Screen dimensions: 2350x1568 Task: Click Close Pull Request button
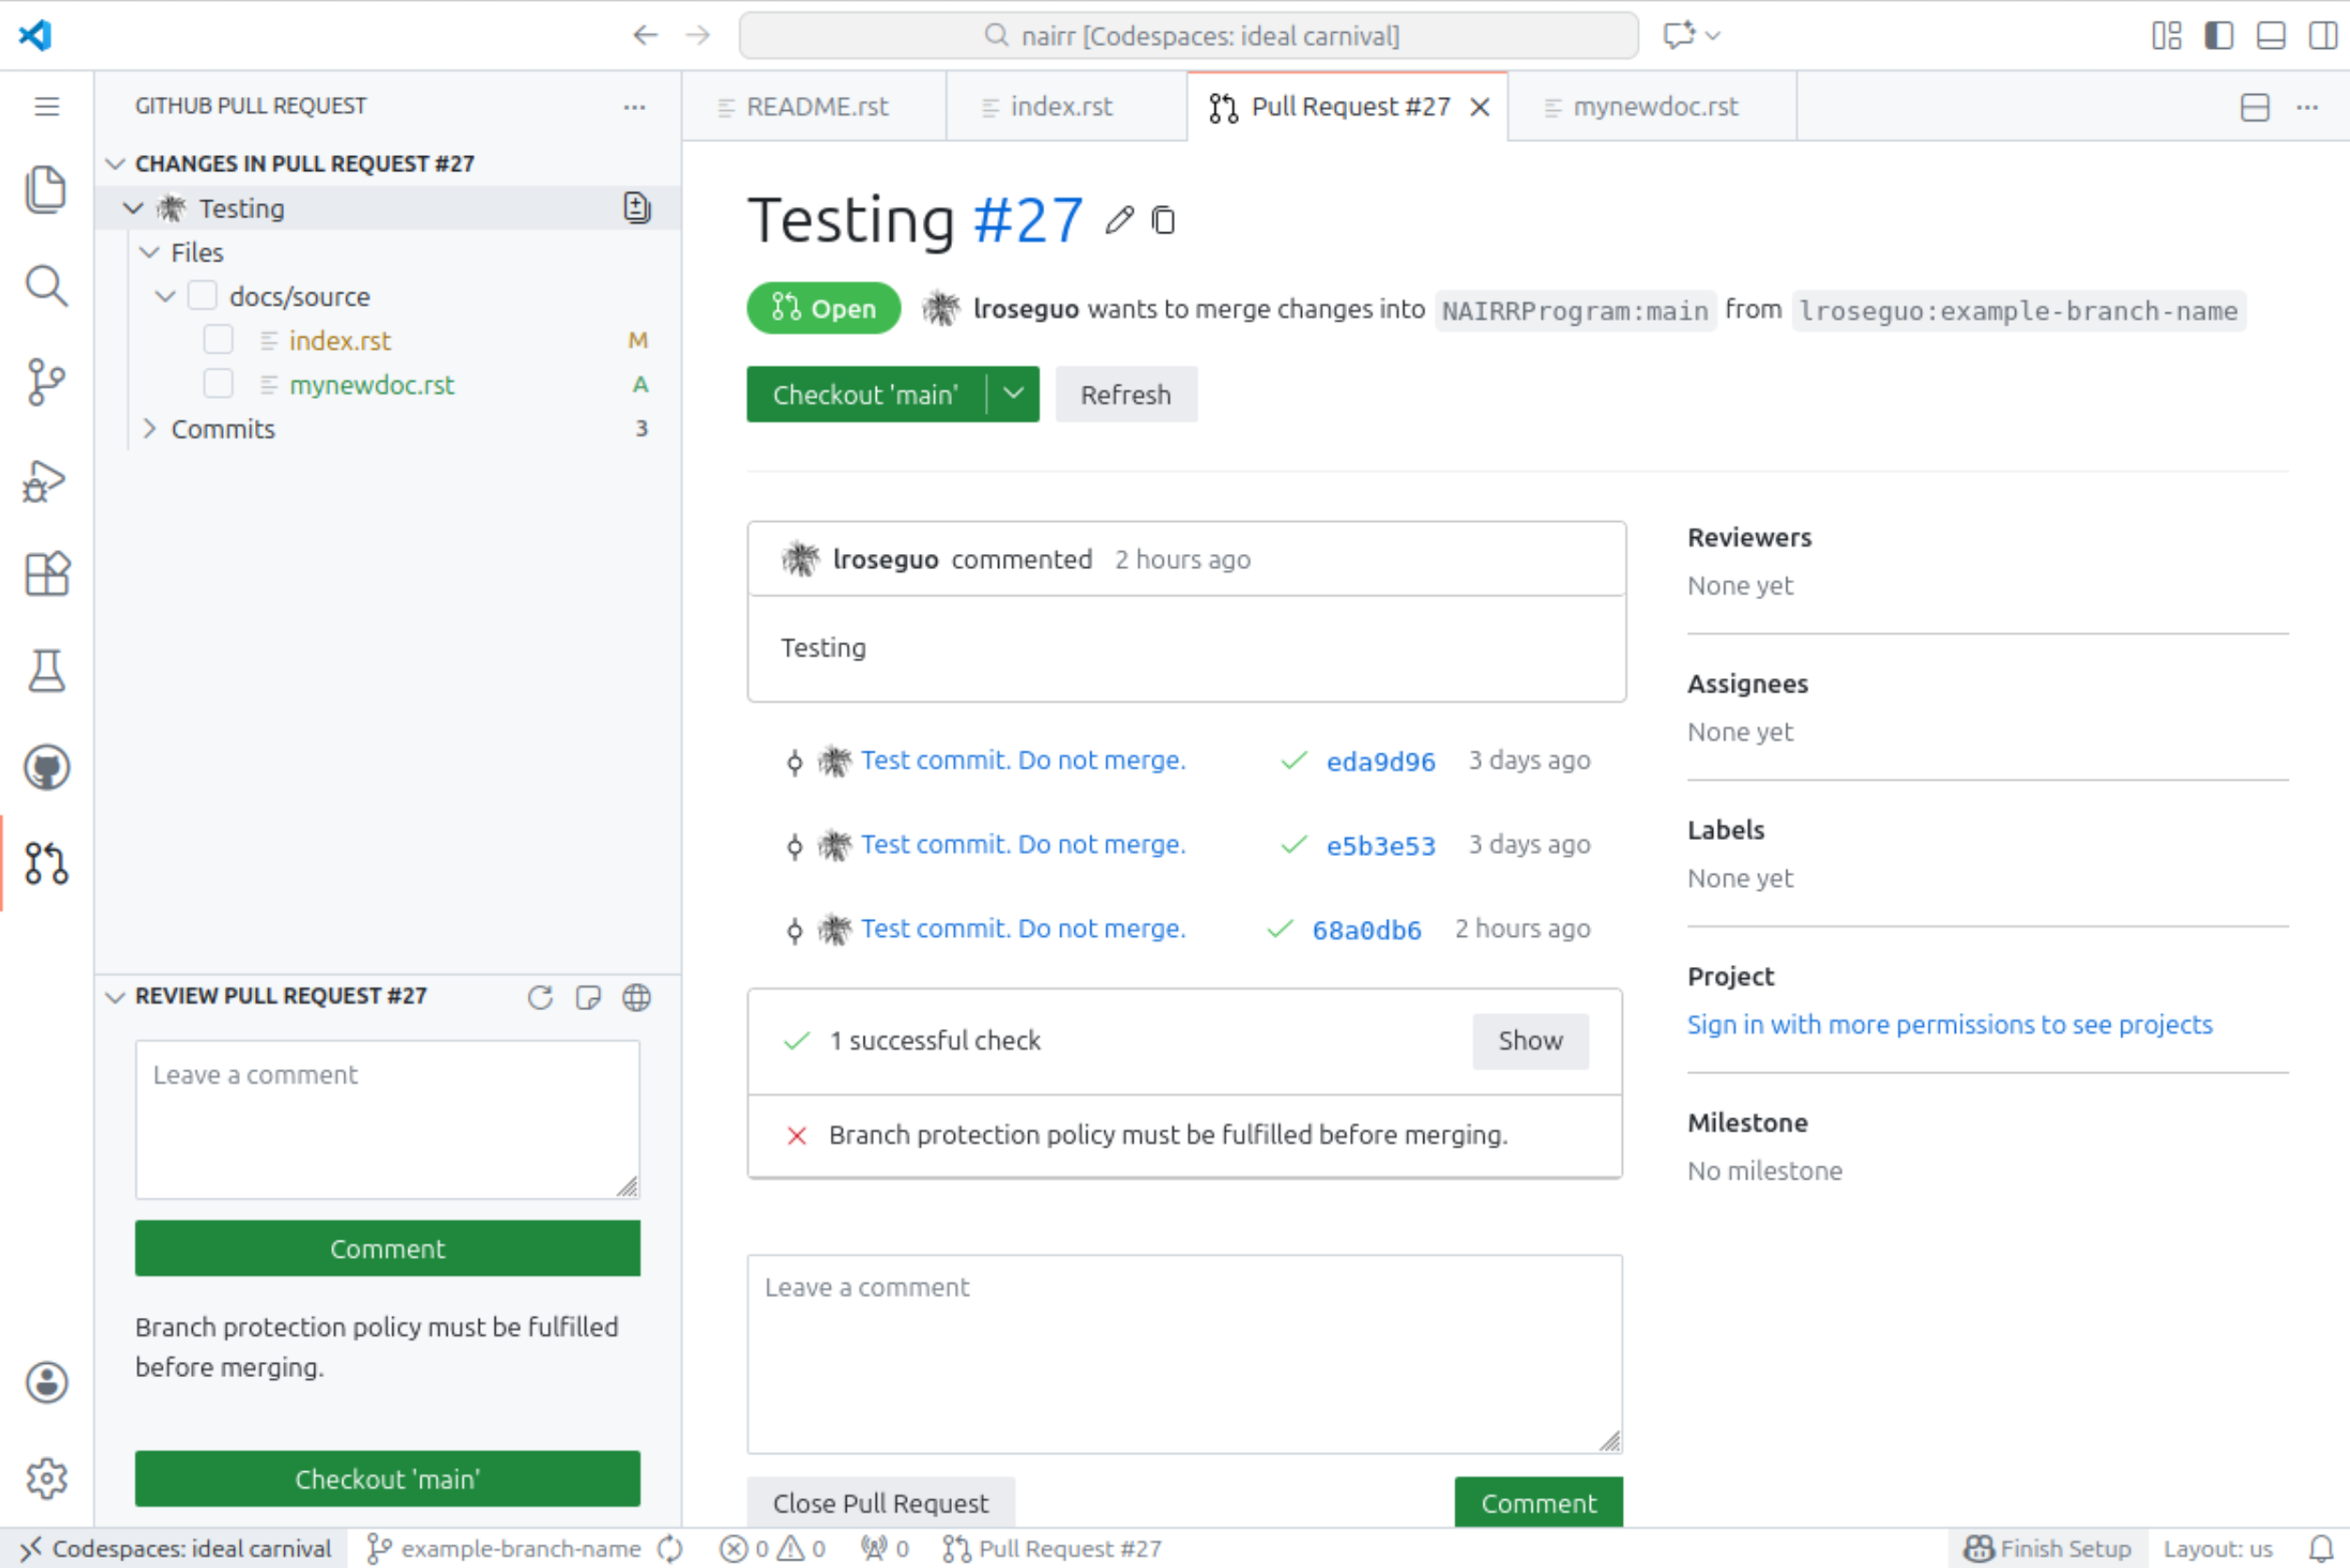pyautogui.click(x=880, y=1502)
